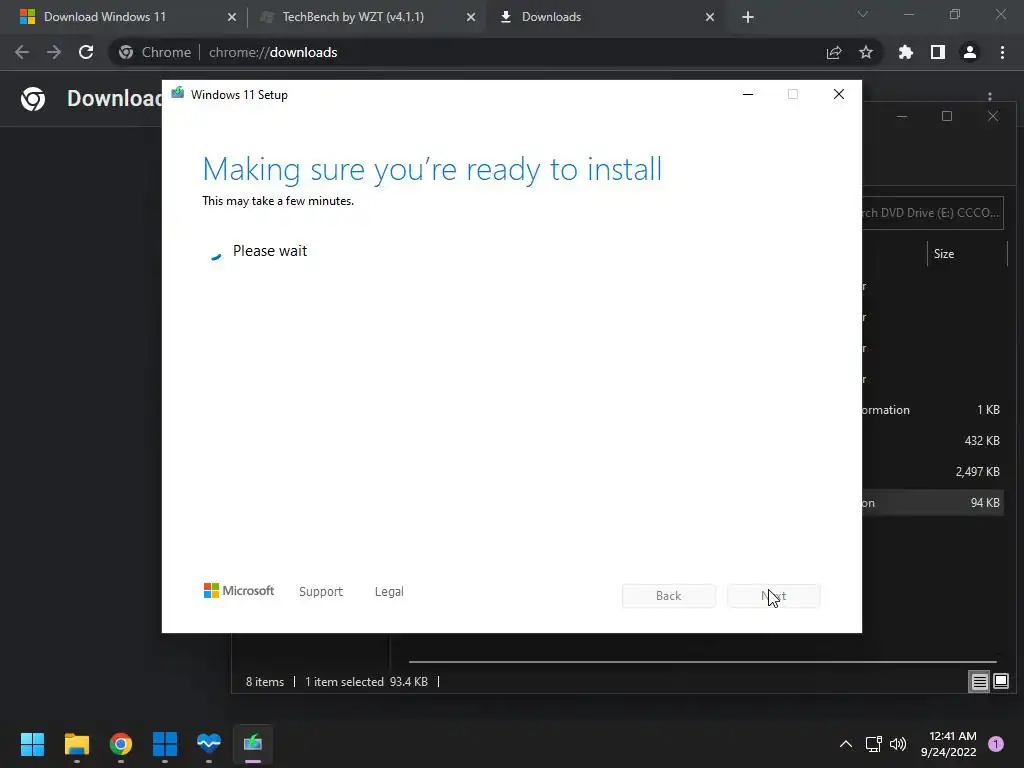Close the File Explorer window
This screenshot has width=1024, height=768.
tap(993, 116)
